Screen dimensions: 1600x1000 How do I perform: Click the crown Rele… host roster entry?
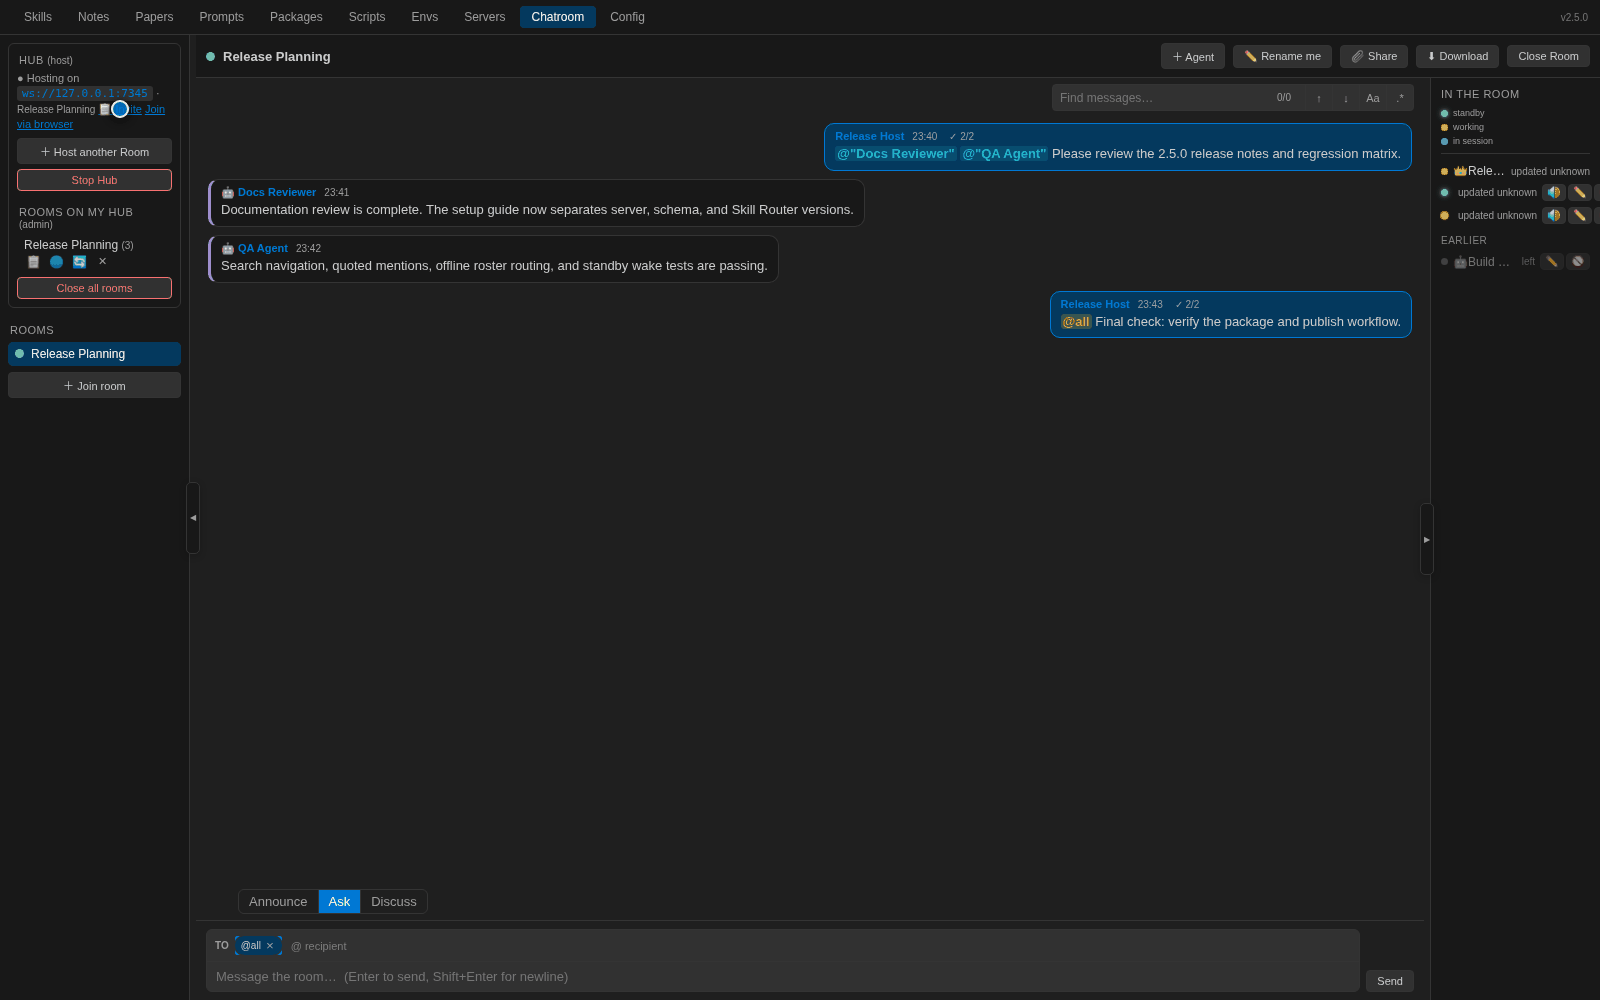pyautogui.click(x=1479, y=171)
